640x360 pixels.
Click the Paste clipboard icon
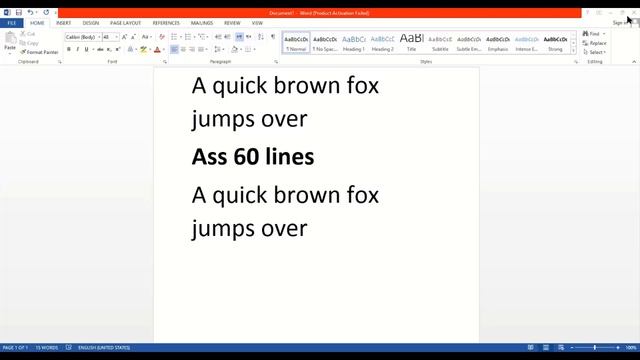[10, 39]
